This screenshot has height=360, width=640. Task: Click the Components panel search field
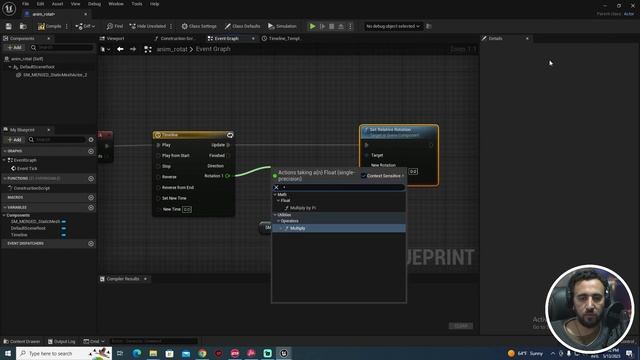click(x=62, y=48)
